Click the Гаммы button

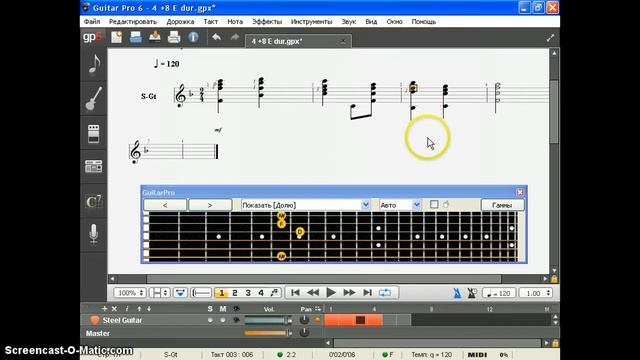pos(502,205)
